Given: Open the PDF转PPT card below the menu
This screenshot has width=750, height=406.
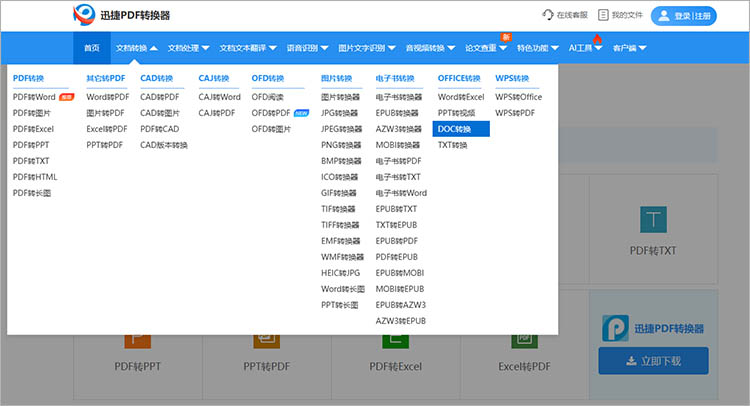Looking at the screenshot, I should tap(137, 366).
